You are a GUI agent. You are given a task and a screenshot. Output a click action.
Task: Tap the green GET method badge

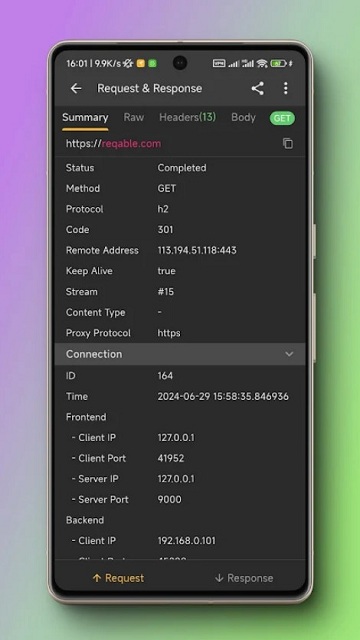tap(282, 118)
